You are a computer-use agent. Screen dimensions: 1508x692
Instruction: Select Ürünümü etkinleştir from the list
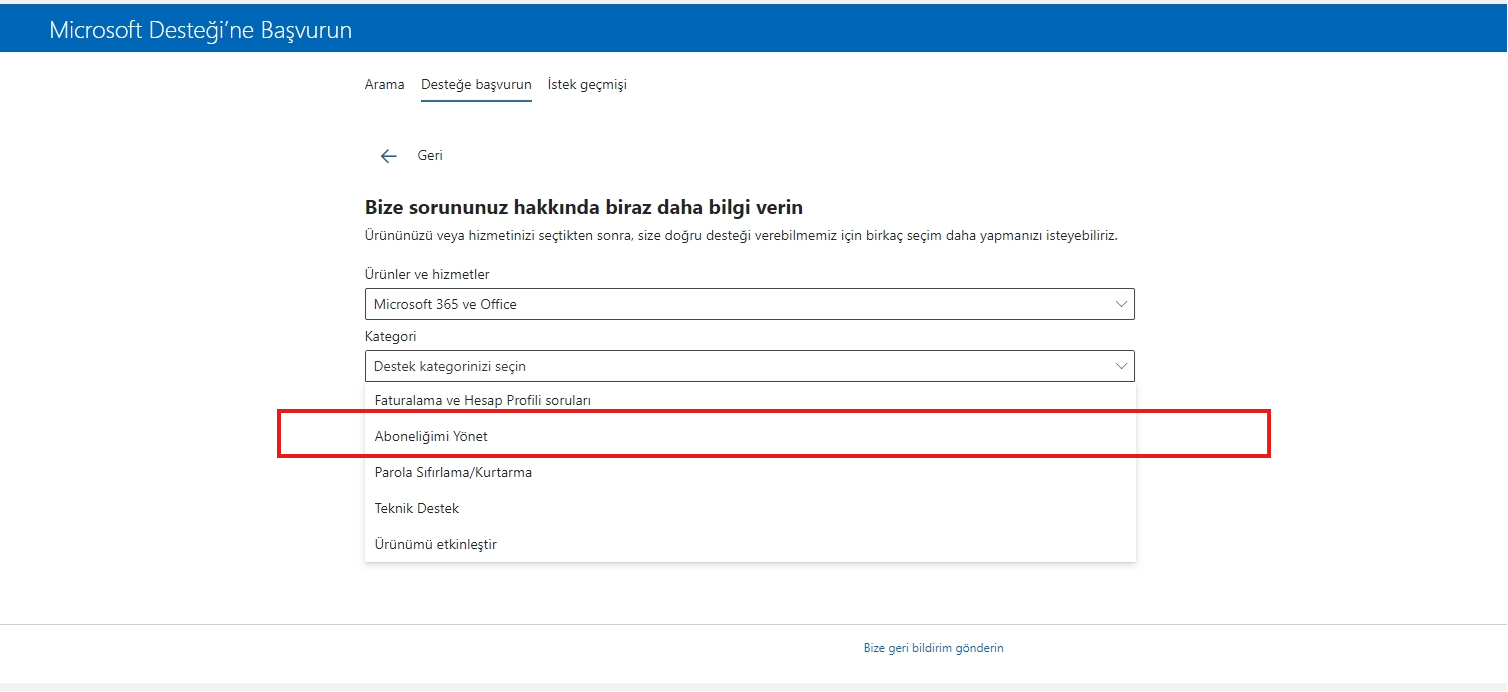click(750, 544)
